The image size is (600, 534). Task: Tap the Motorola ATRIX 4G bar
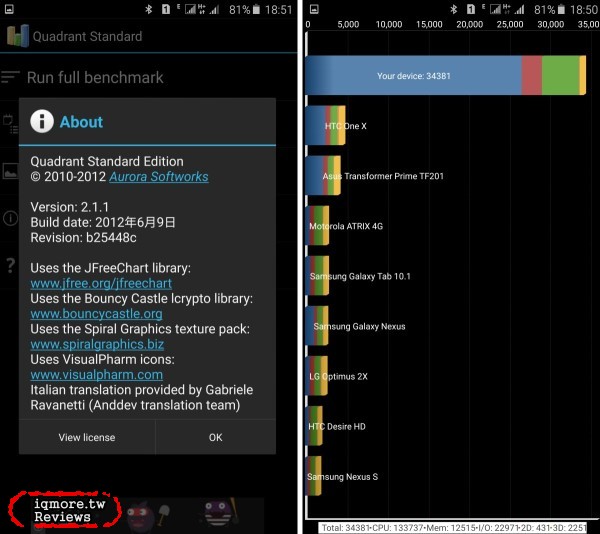(318, 226)
